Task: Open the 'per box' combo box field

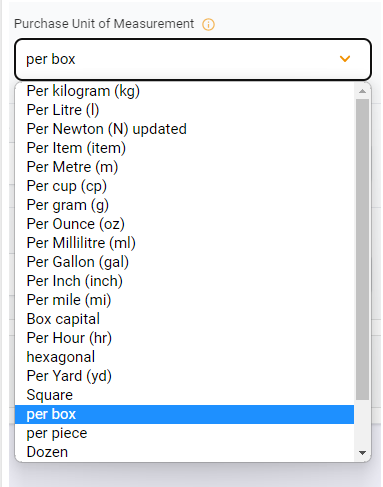Action: click(193, 59)
